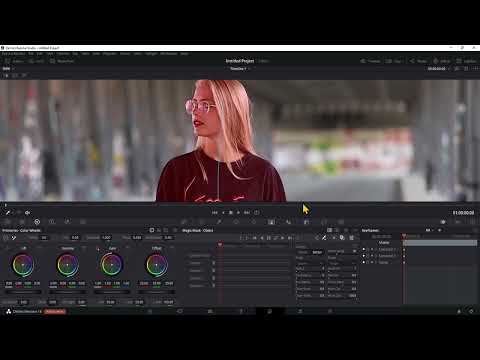Open the File menu

click(x=31, y=54)
